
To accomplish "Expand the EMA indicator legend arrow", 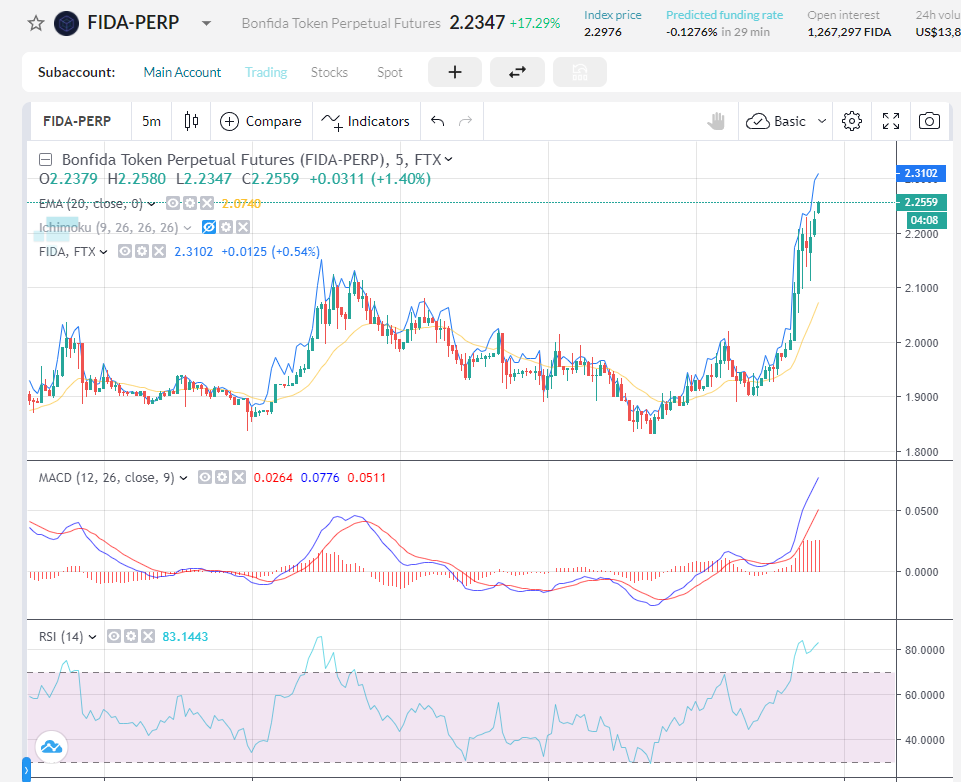I will 151,203.
